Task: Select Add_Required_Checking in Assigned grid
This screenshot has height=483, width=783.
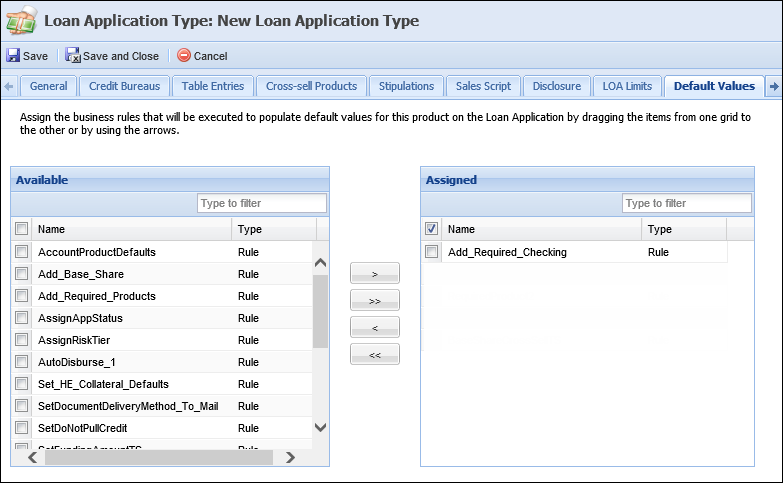Action: (x=507, y=252)
